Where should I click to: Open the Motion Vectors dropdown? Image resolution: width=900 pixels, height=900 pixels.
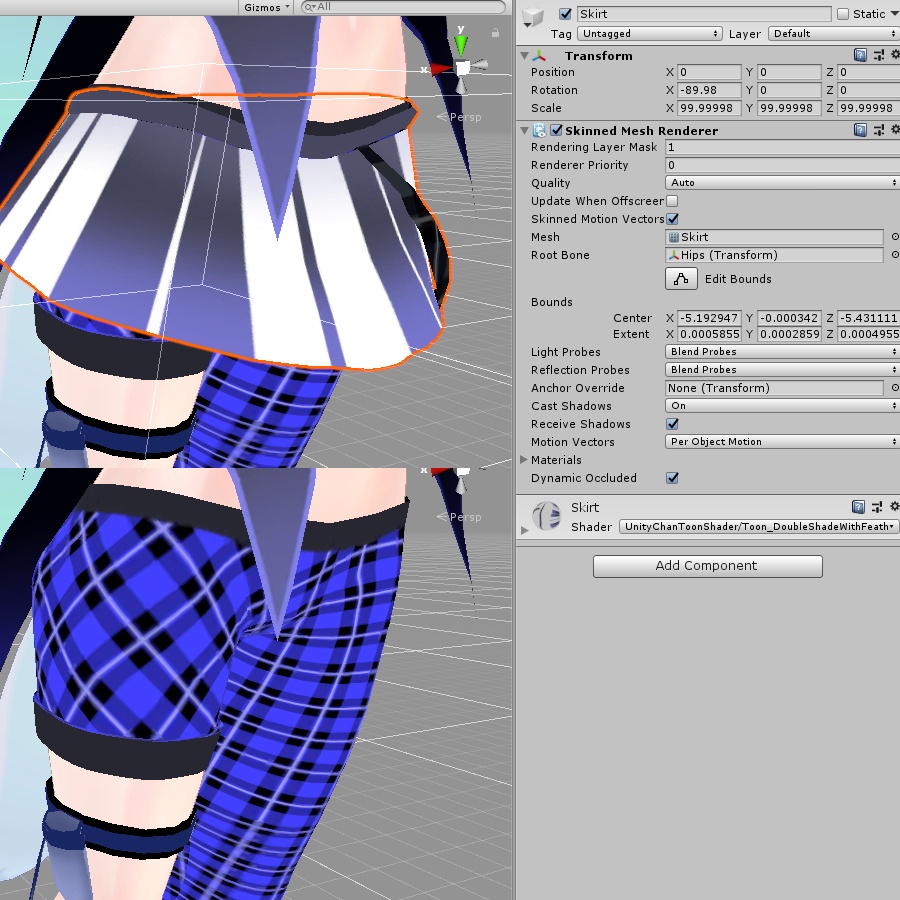coord(781,442)
